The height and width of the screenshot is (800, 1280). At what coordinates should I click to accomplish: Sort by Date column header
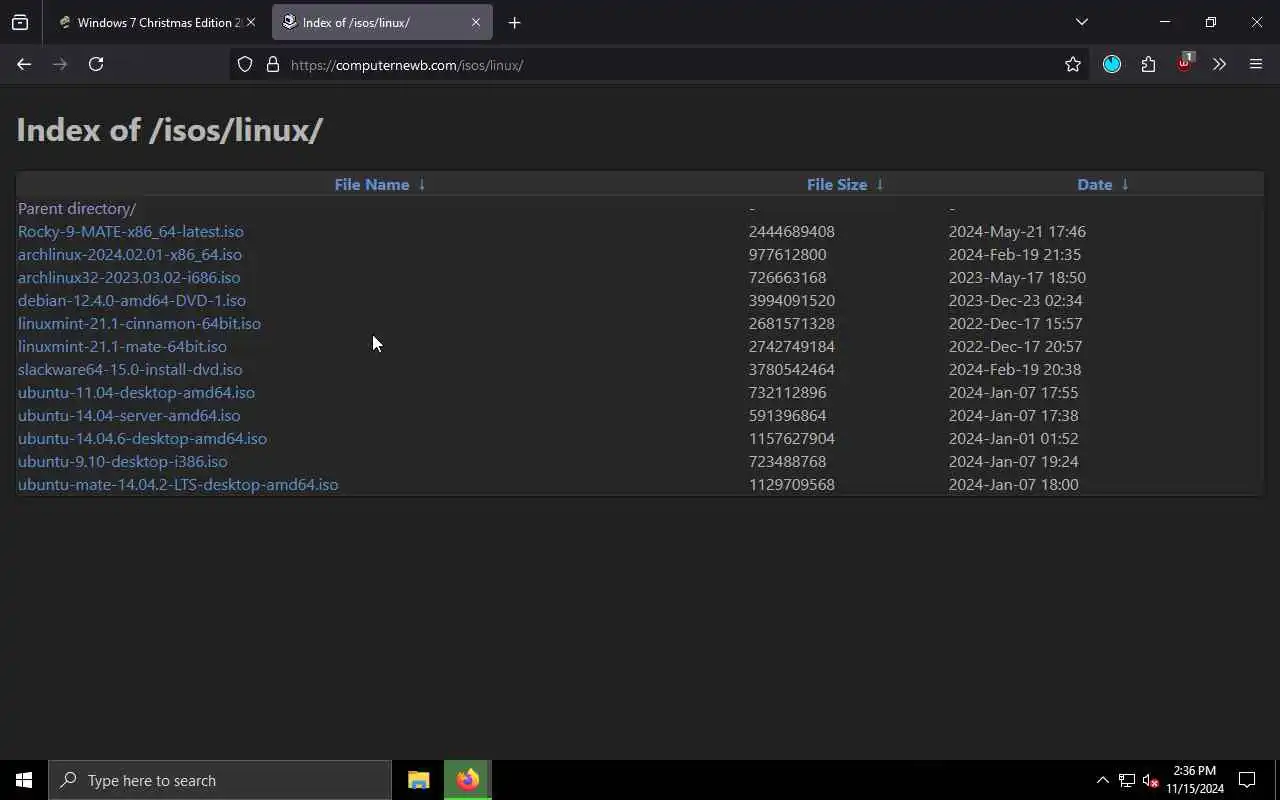(x=1095, y=184)
